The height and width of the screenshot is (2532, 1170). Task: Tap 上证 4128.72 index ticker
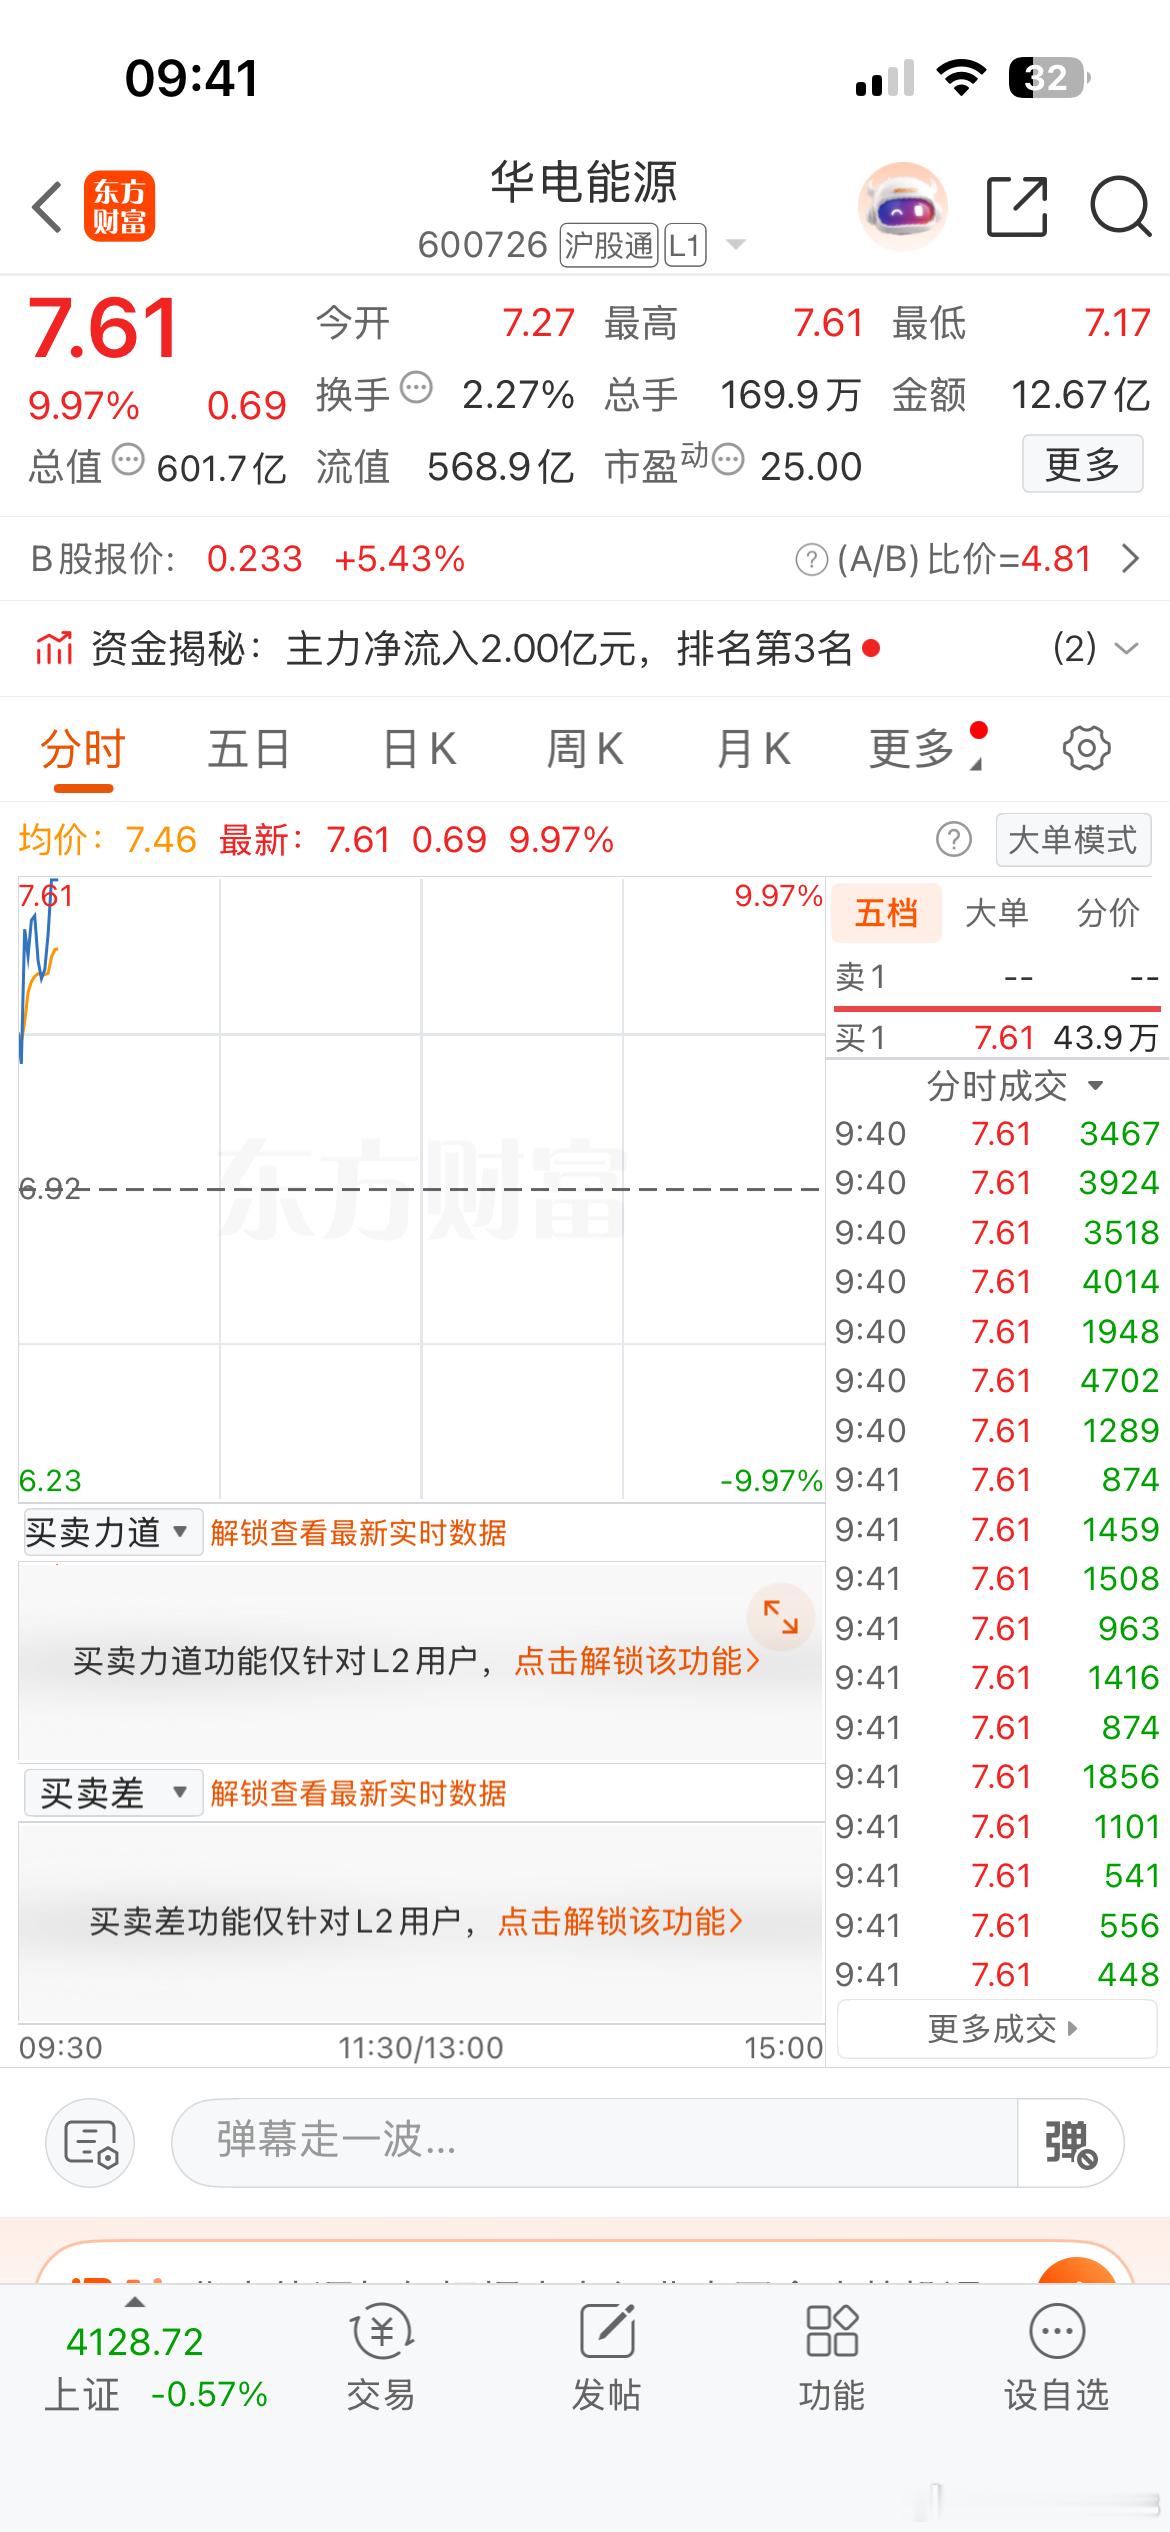point(157,2368)
